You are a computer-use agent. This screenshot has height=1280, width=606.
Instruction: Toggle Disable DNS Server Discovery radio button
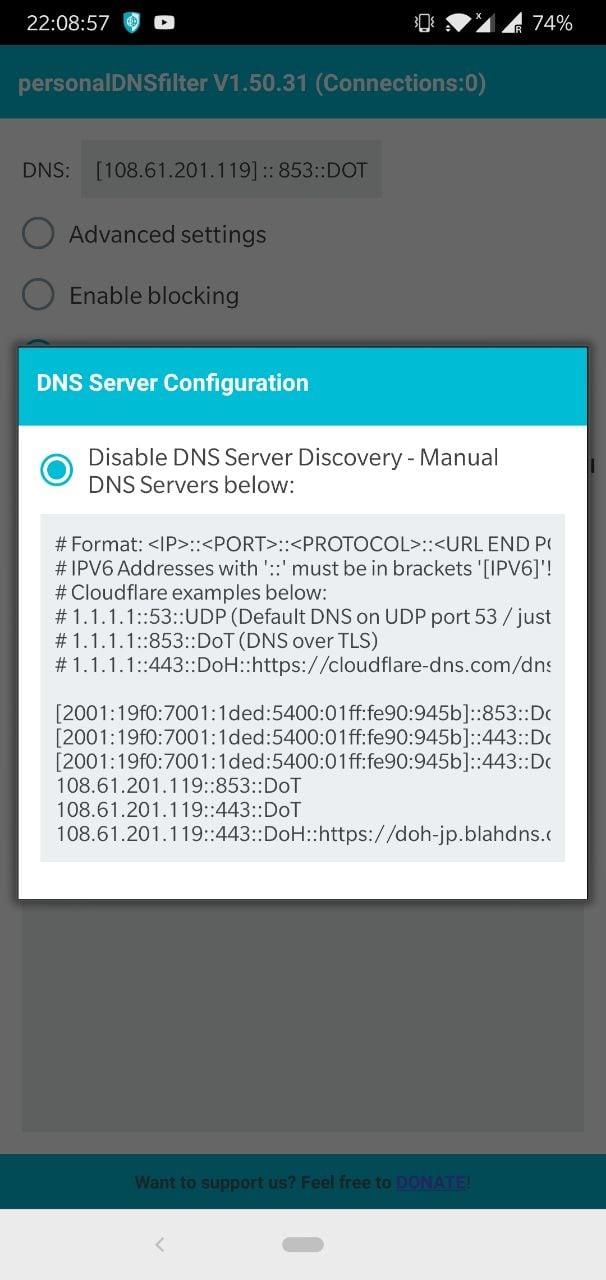coord(57,470)
